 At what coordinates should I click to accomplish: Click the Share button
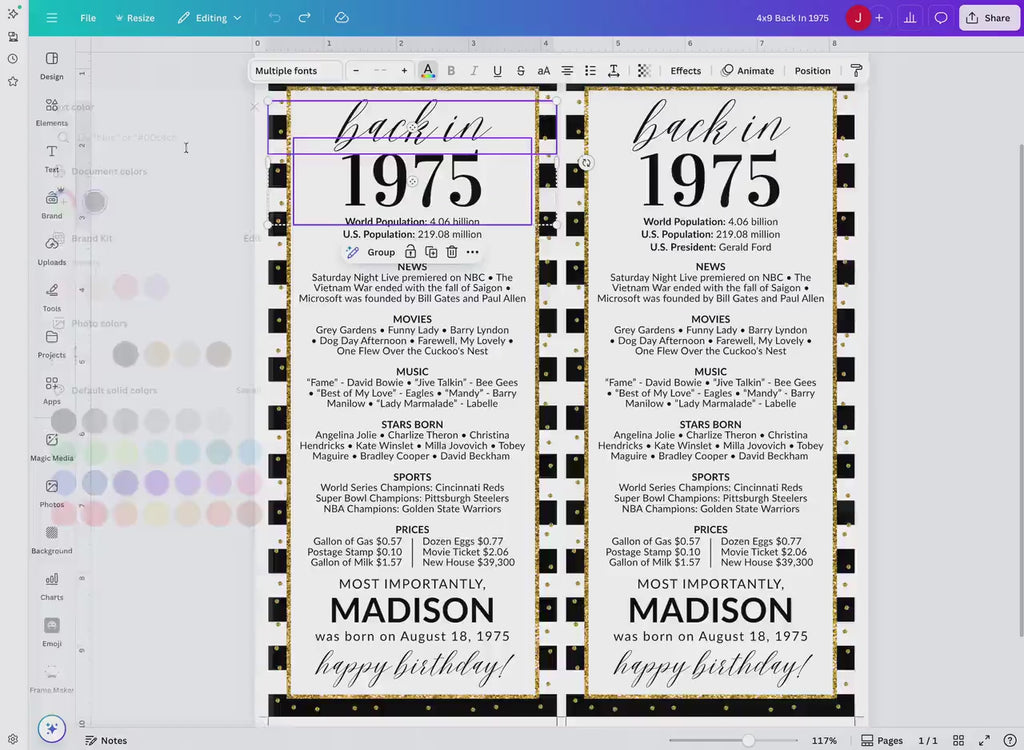(987, 18)
